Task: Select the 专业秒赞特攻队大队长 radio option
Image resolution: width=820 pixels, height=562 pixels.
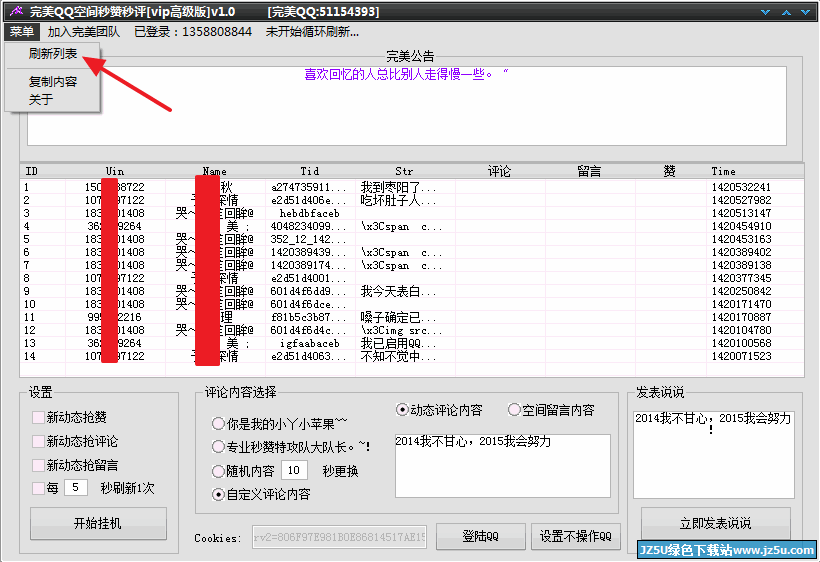Action: (x=218, y=447)
